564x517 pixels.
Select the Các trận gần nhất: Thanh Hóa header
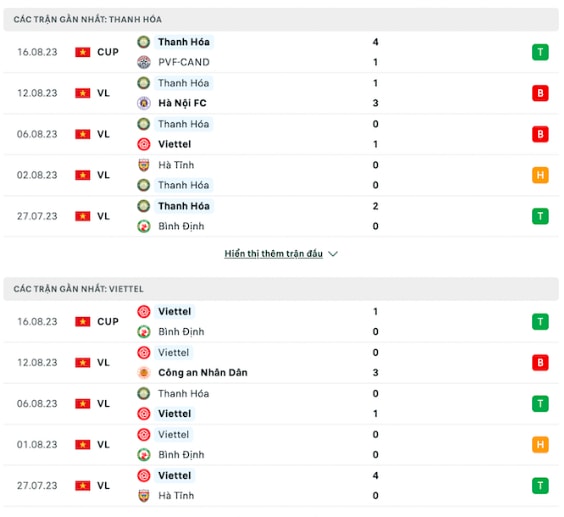pos(281,19)
